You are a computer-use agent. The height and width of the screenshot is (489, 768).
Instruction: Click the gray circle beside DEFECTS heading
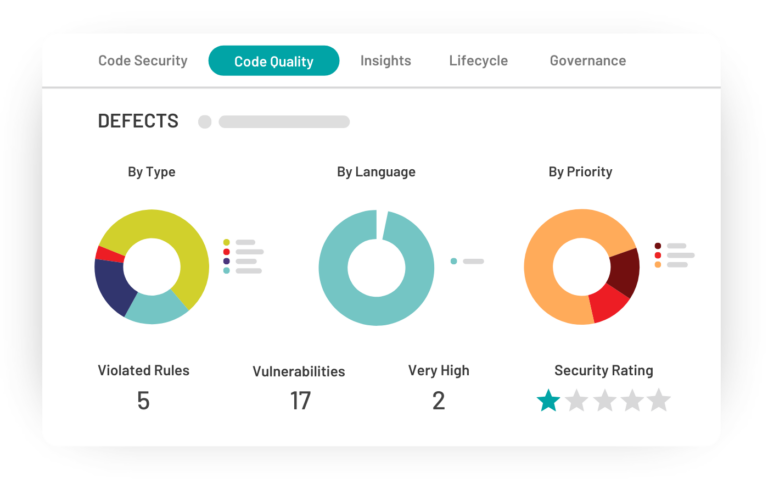tap(205, 122)
